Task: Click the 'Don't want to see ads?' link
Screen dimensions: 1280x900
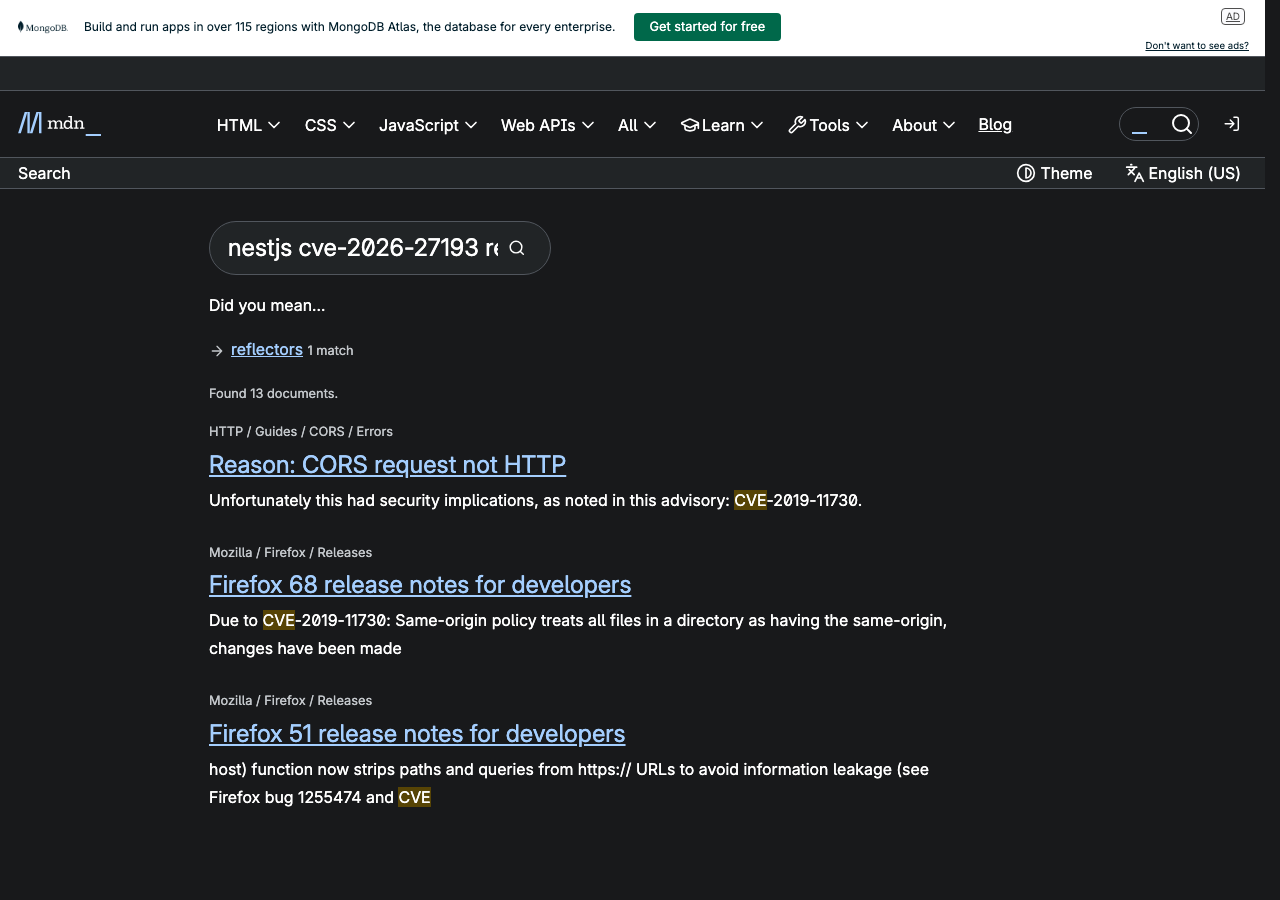Action: [1196, 45]
